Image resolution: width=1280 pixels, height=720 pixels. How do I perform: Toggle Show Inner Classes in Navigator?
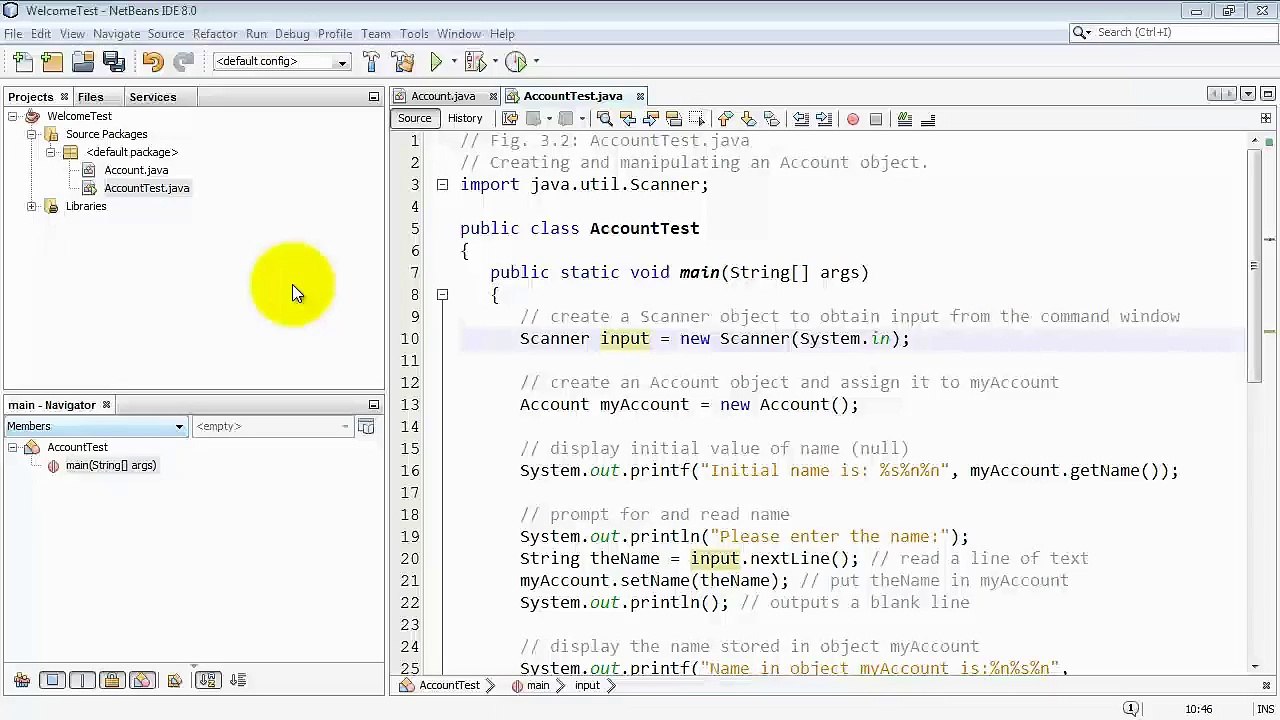142,680
